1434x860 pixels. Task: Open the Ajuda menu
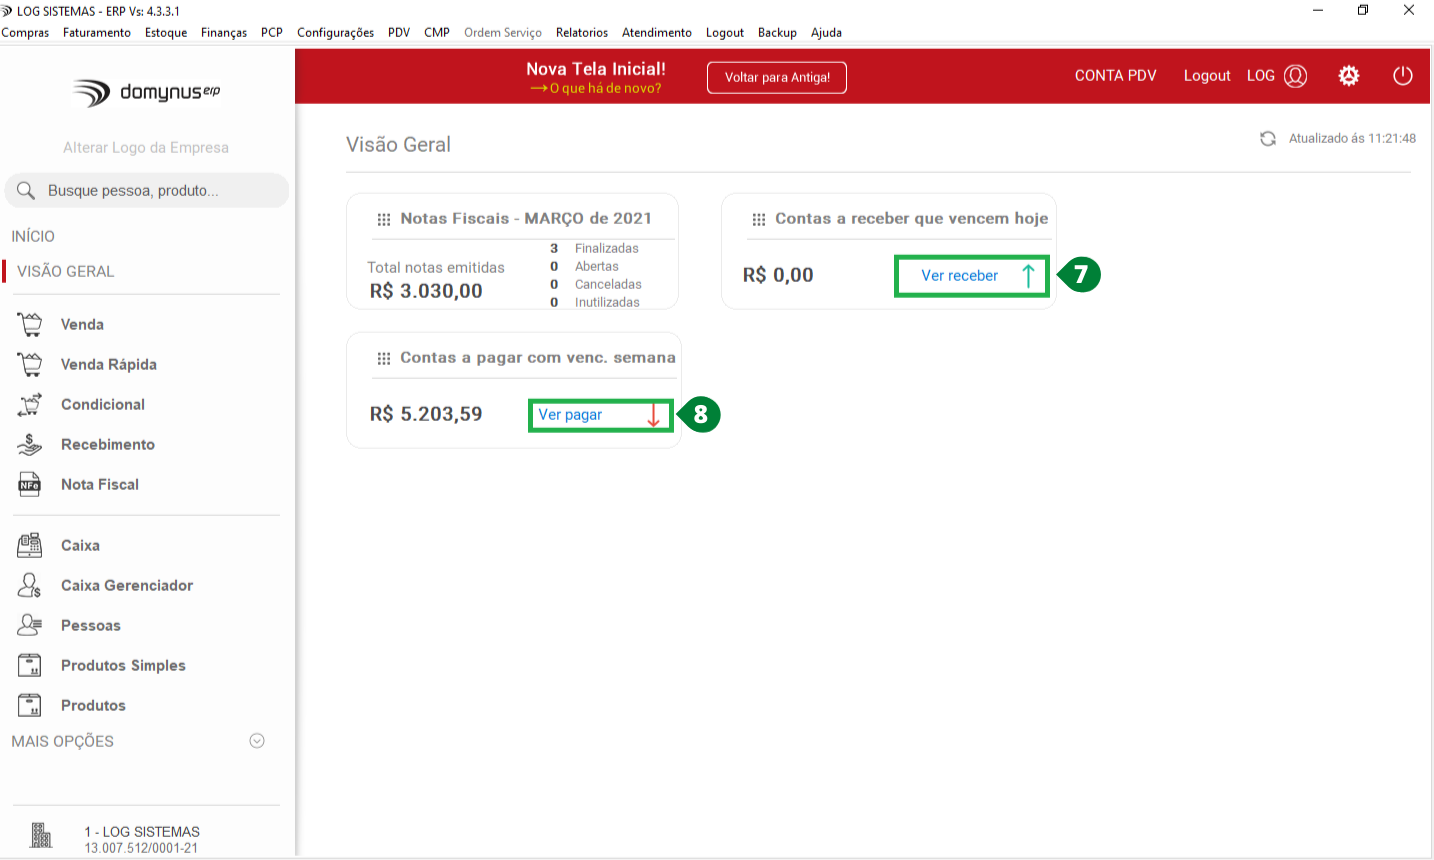click(x=826, y=32)
